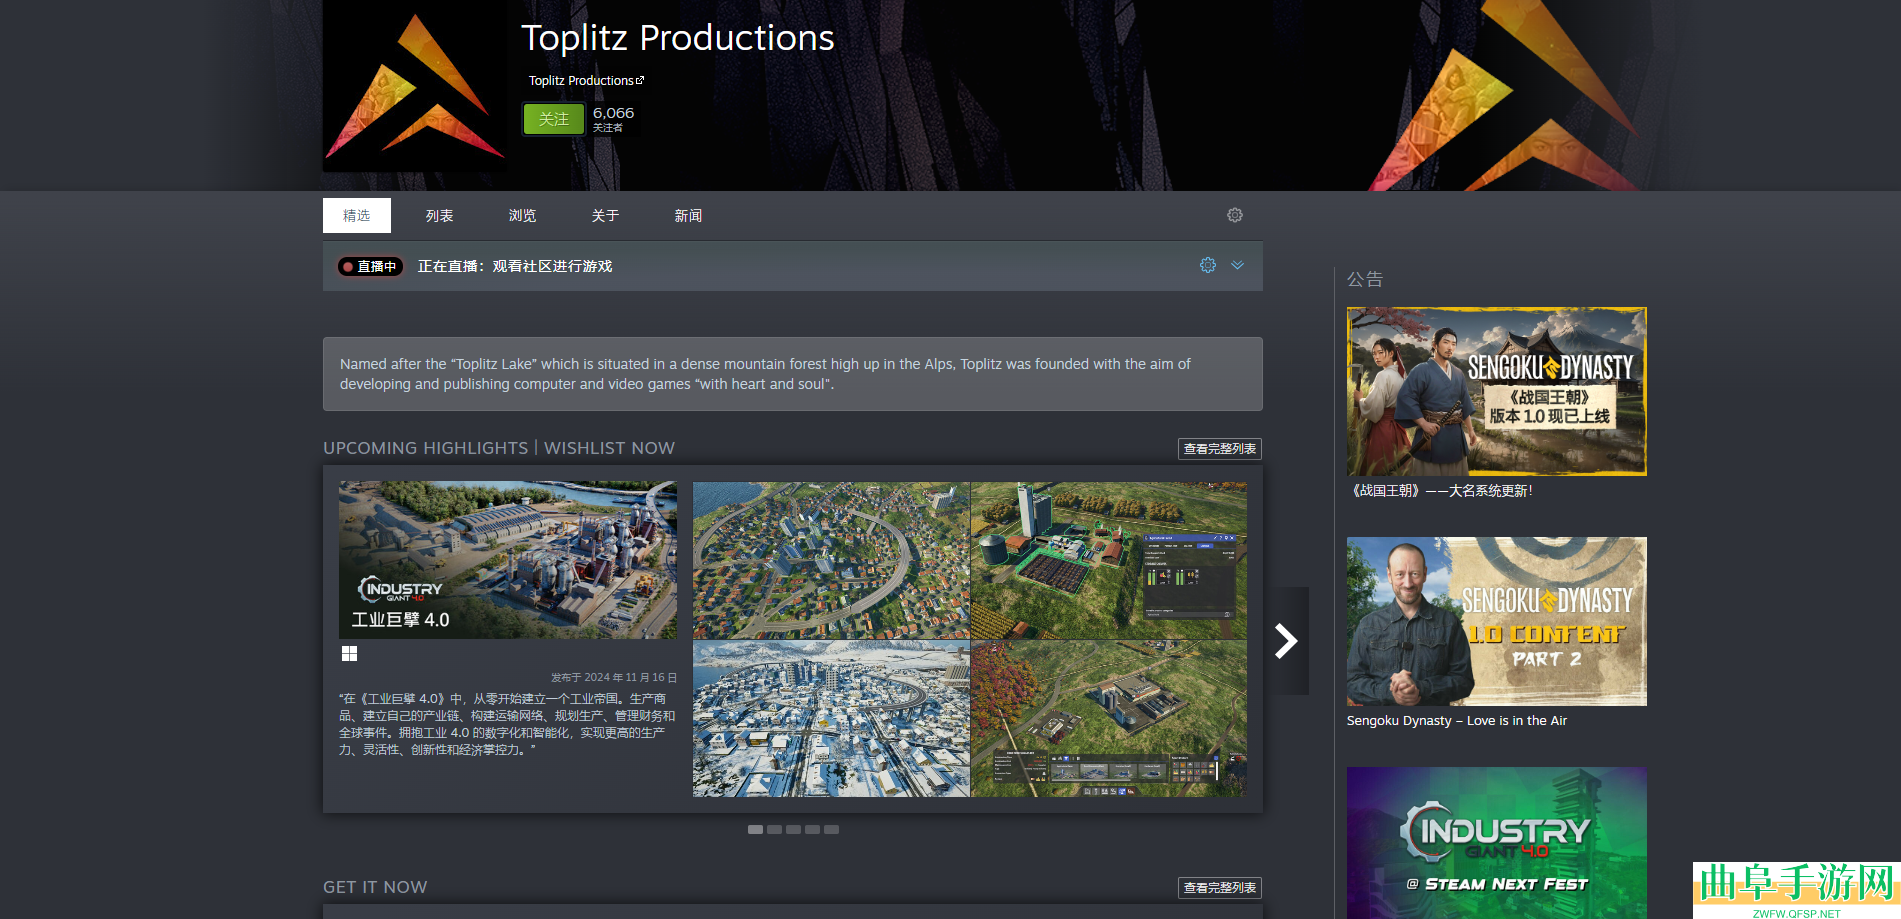Click the Windows platform icon
The image size is (1901, 919).
(x=349, y=654)
